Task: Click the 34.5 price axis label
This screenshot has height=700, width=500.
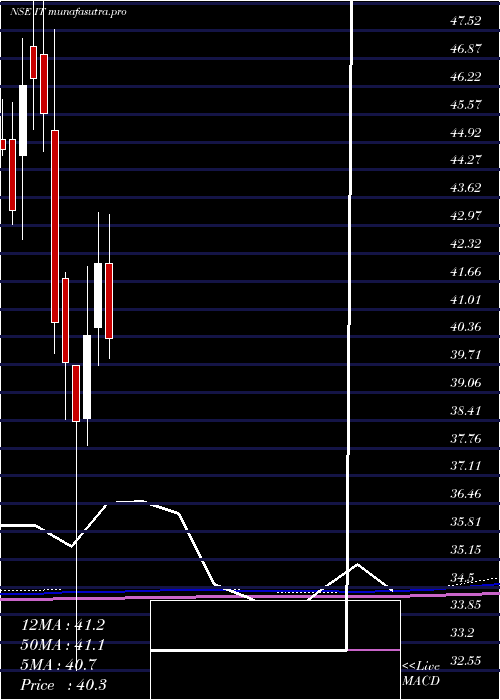Action: (x=462, y=578)
